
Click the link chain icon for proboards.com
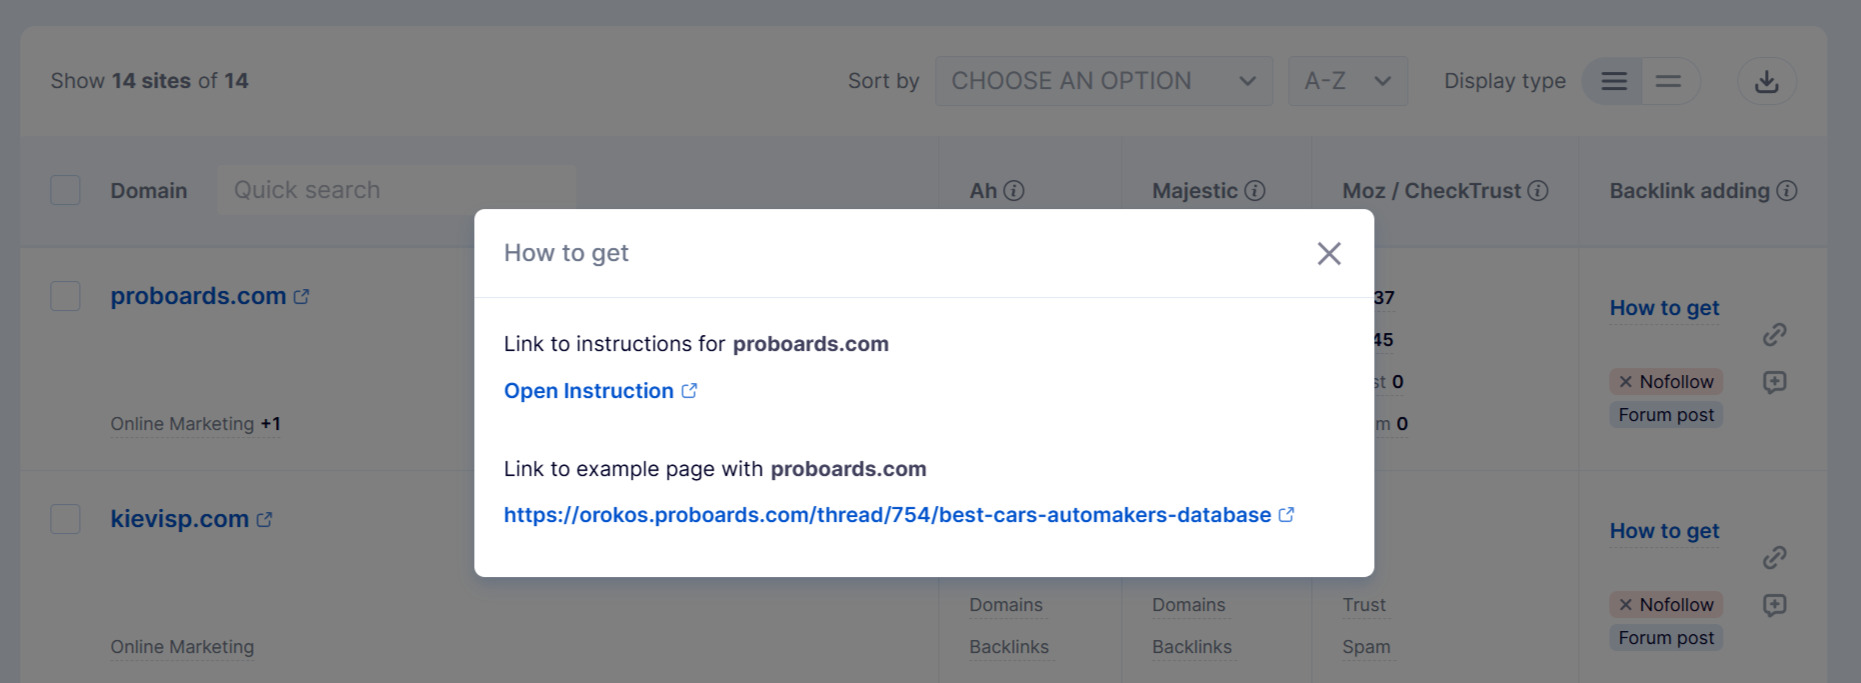tap(1775, 334)
